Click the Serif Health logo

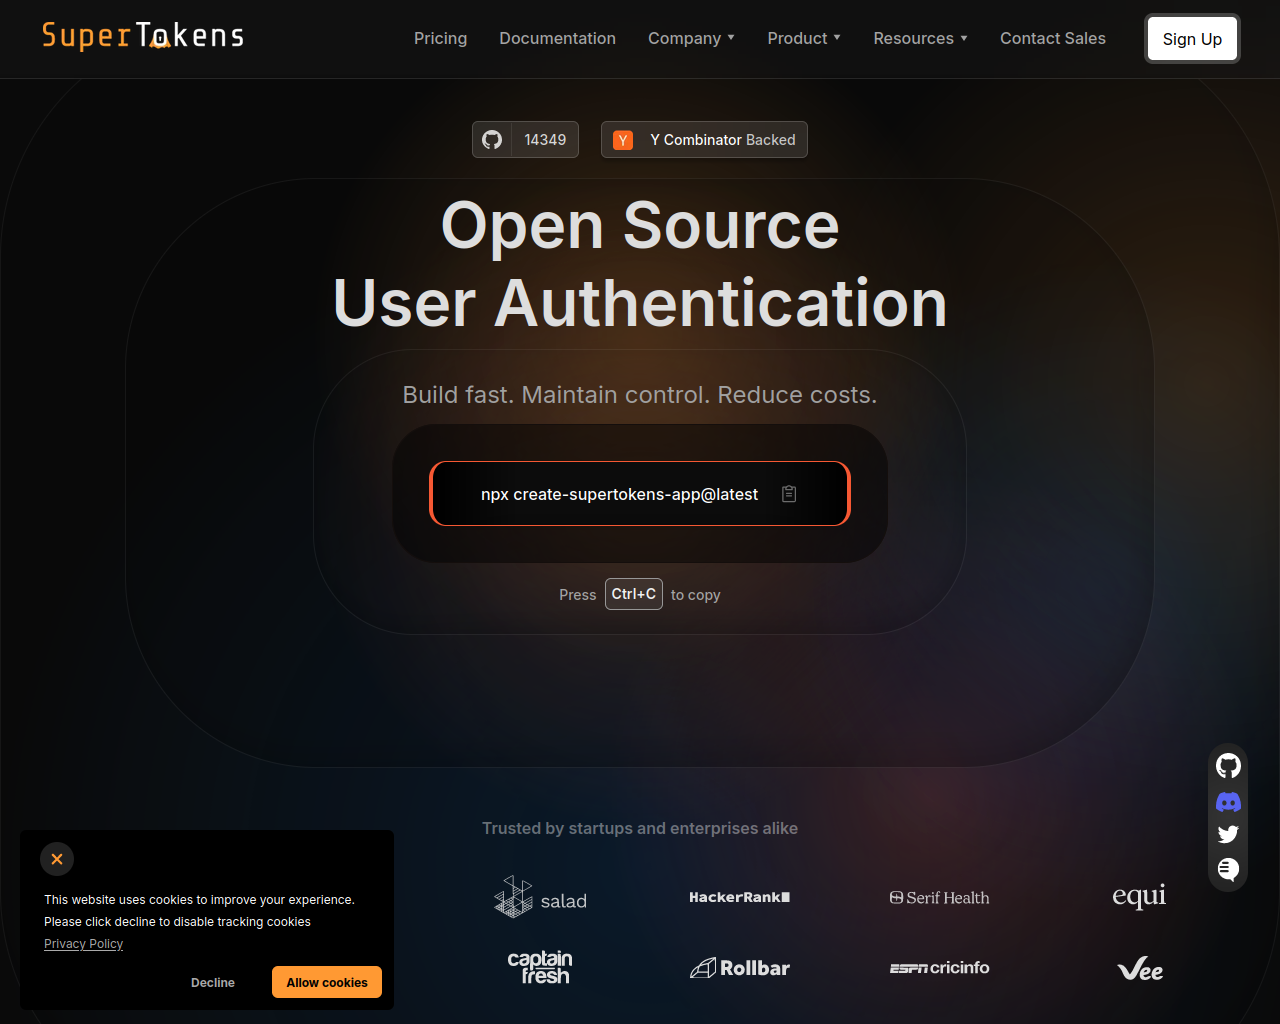coord(939,898)
